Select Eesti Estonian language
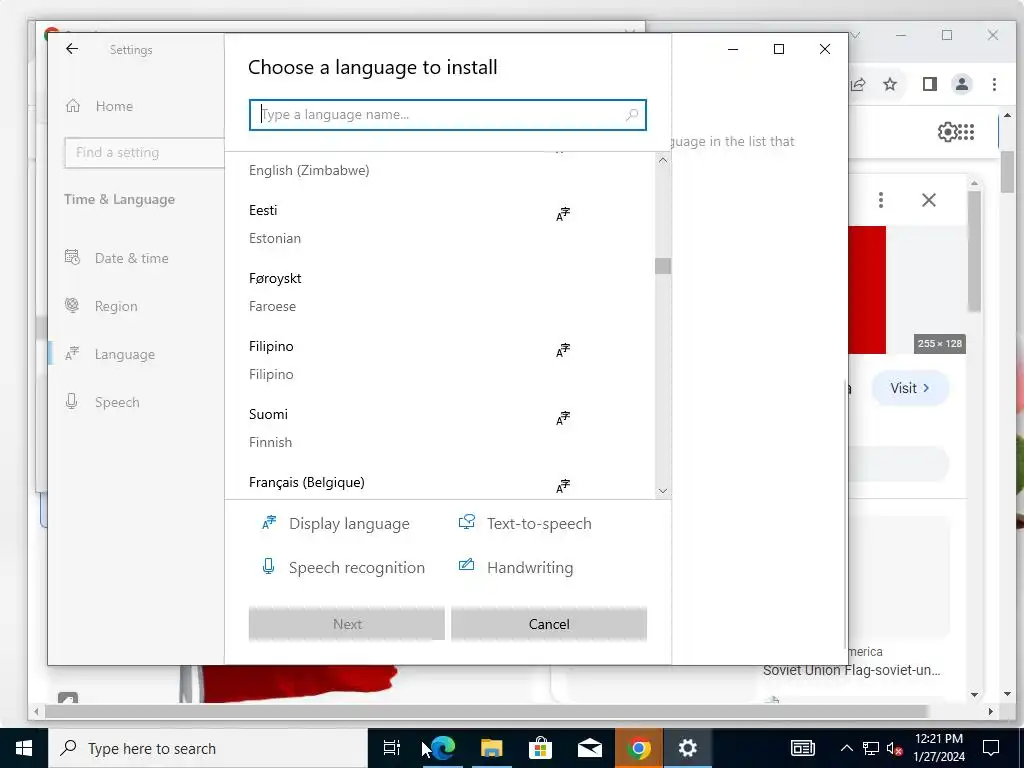 coord(439,224)
